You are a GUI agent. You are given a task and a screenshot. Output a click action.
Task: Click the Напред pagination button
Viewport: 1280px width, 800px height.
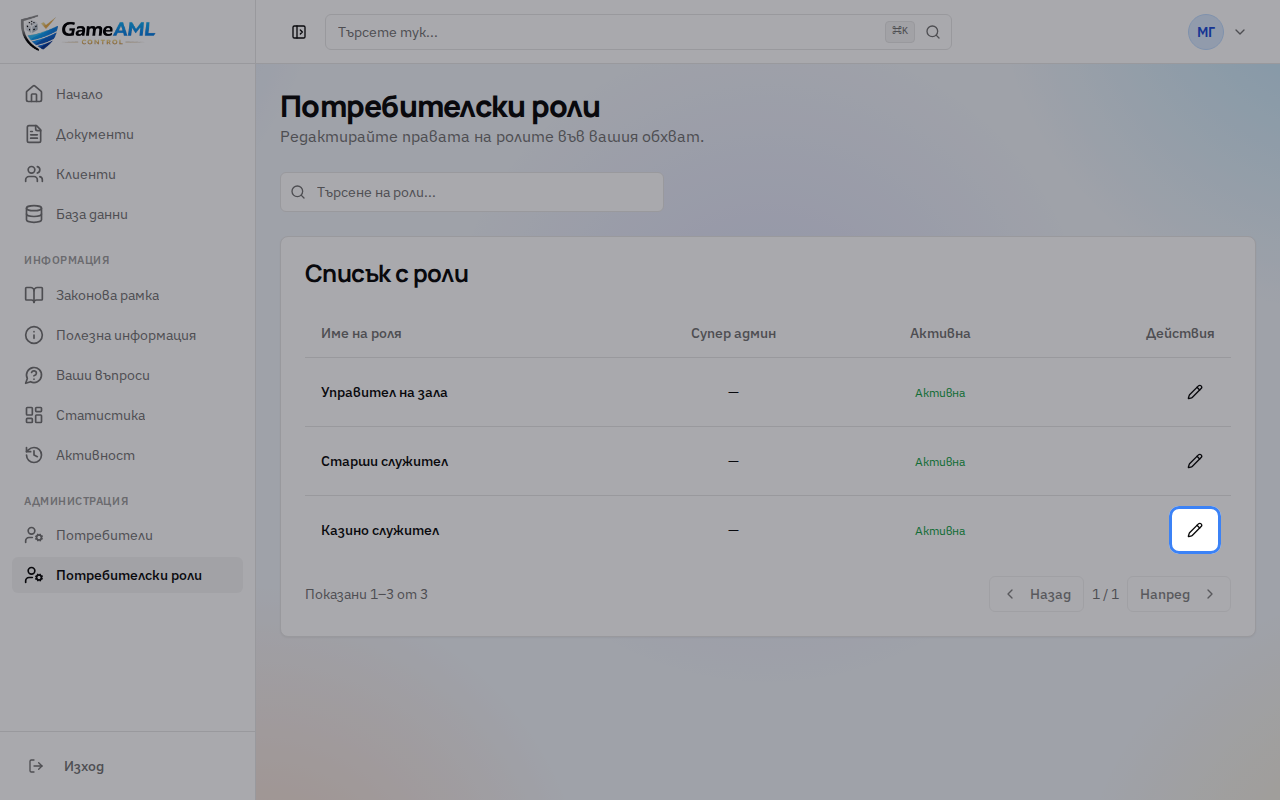[x=1179, y=594]
